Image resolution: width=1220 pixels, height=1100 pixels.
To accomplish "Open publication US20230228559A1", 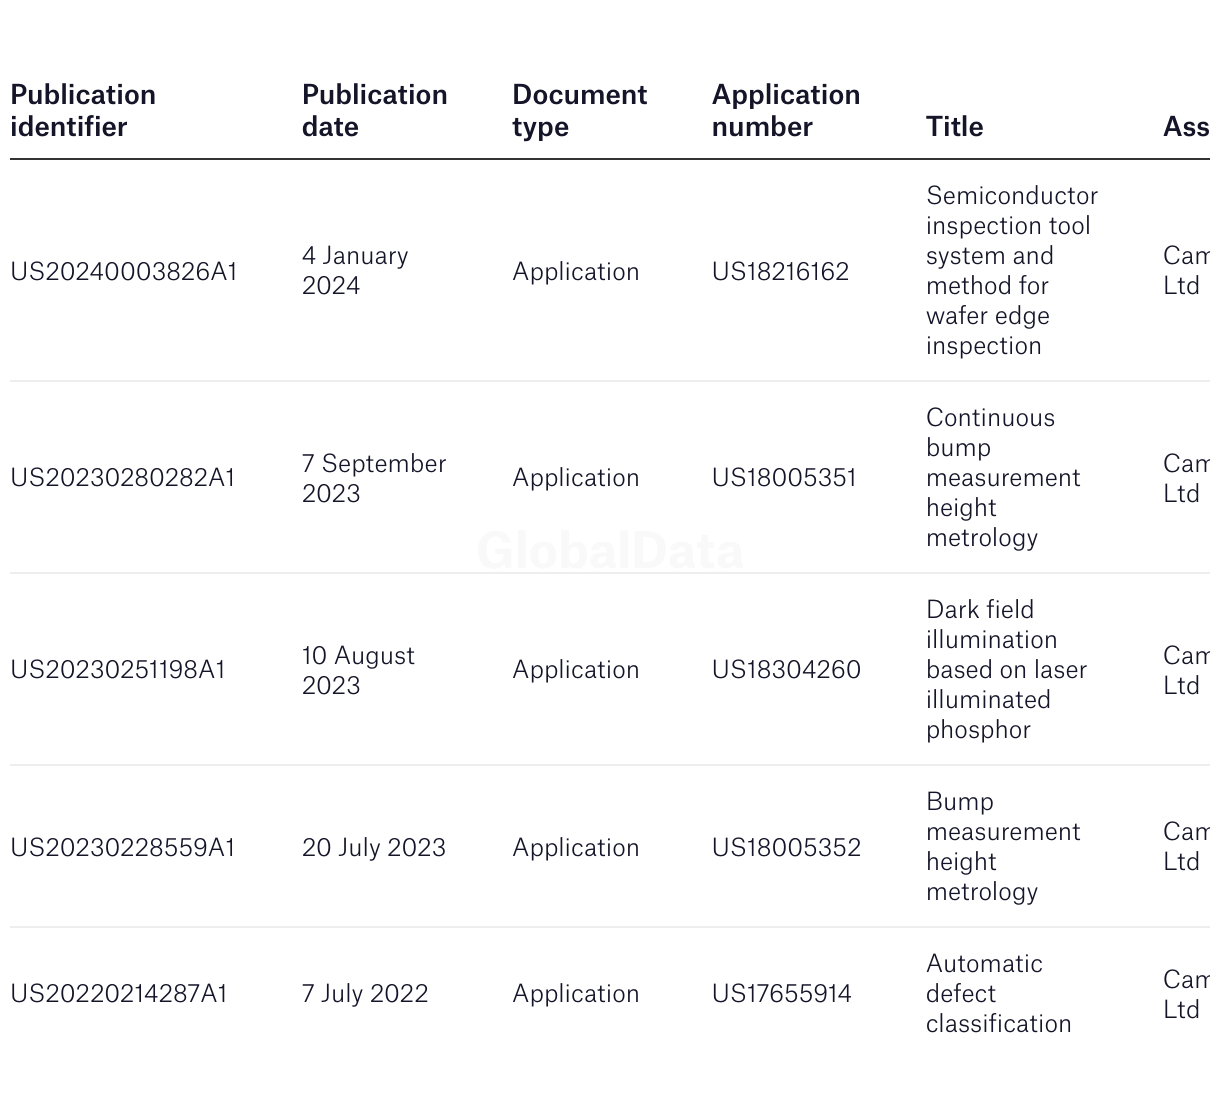I will coord(123,848).
